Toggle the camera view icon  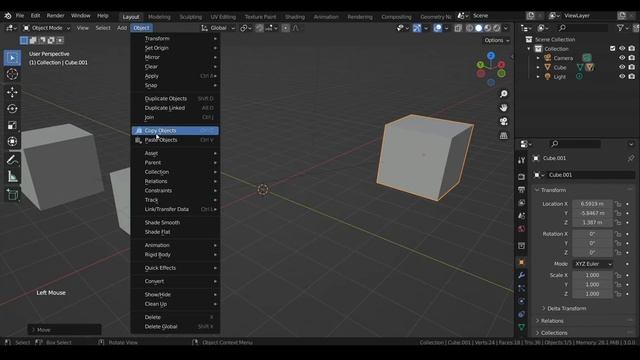504,122
